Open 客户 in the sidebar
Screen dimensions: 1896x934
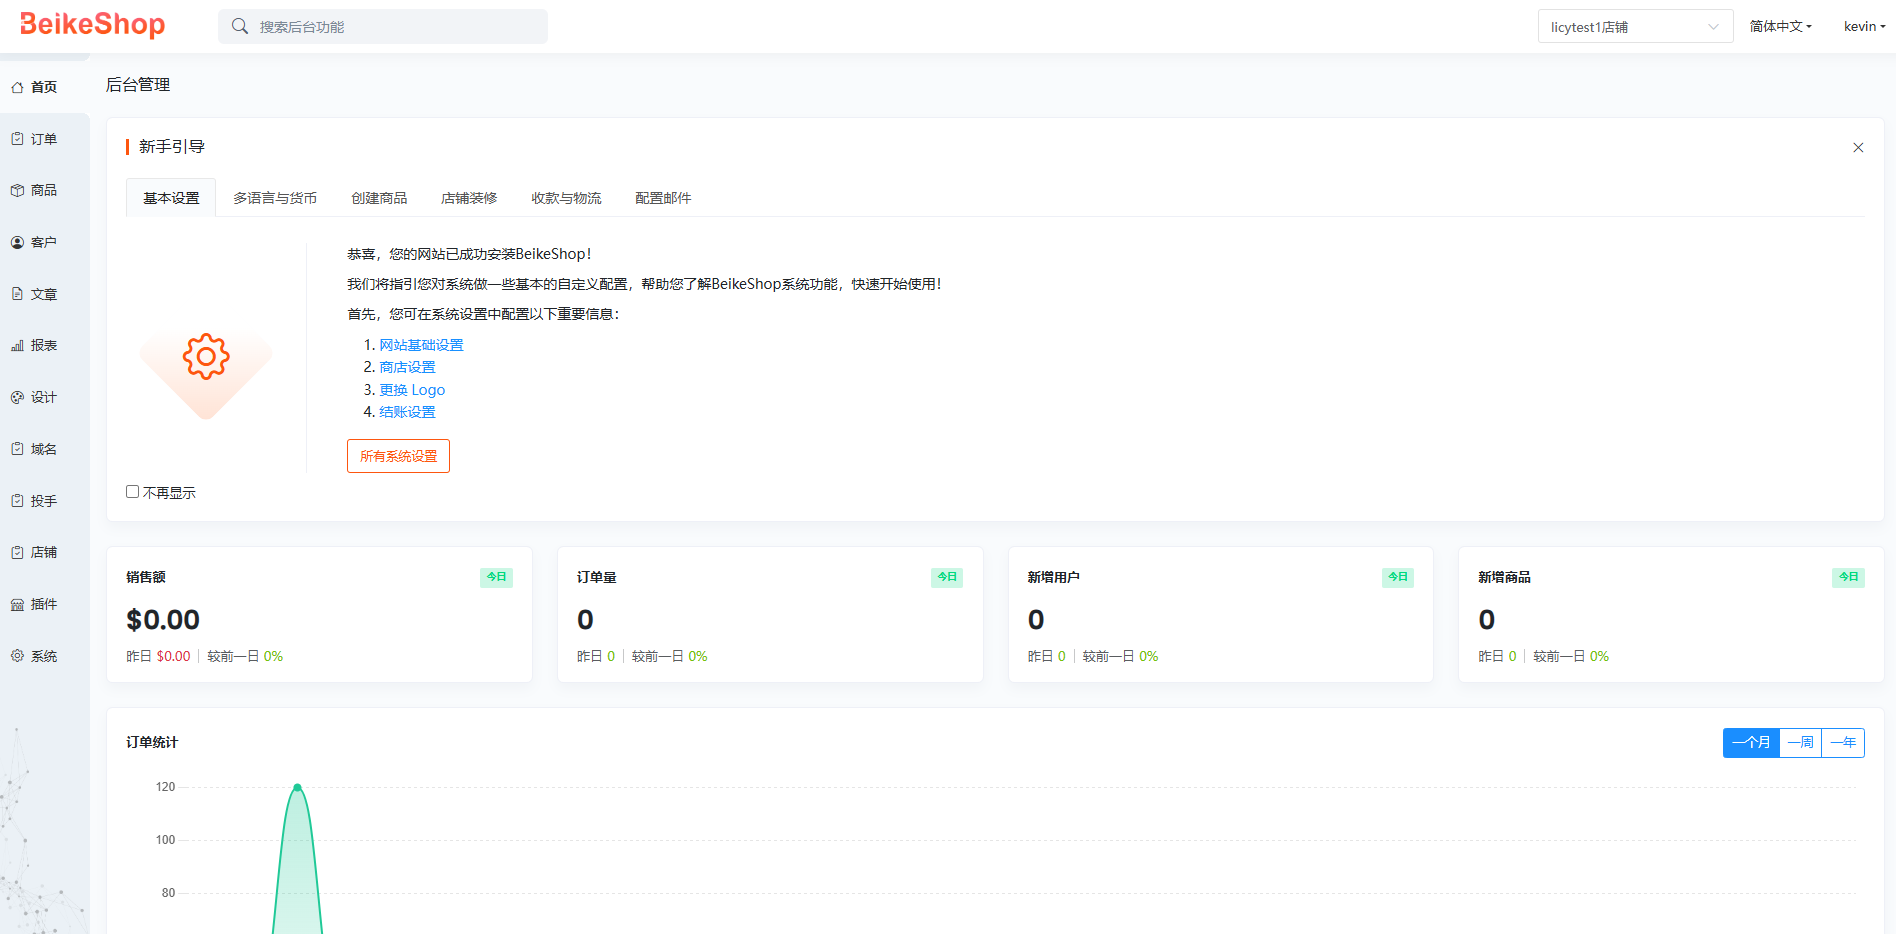[x=44, y=242]
